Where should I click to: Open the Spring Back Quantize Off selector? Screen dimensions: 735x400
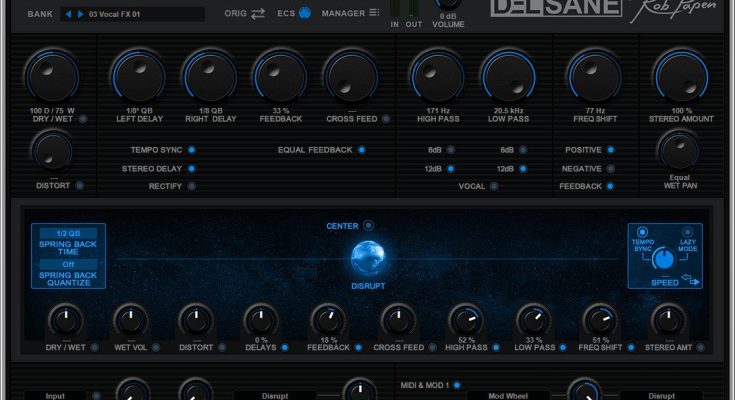click(68, 264)
